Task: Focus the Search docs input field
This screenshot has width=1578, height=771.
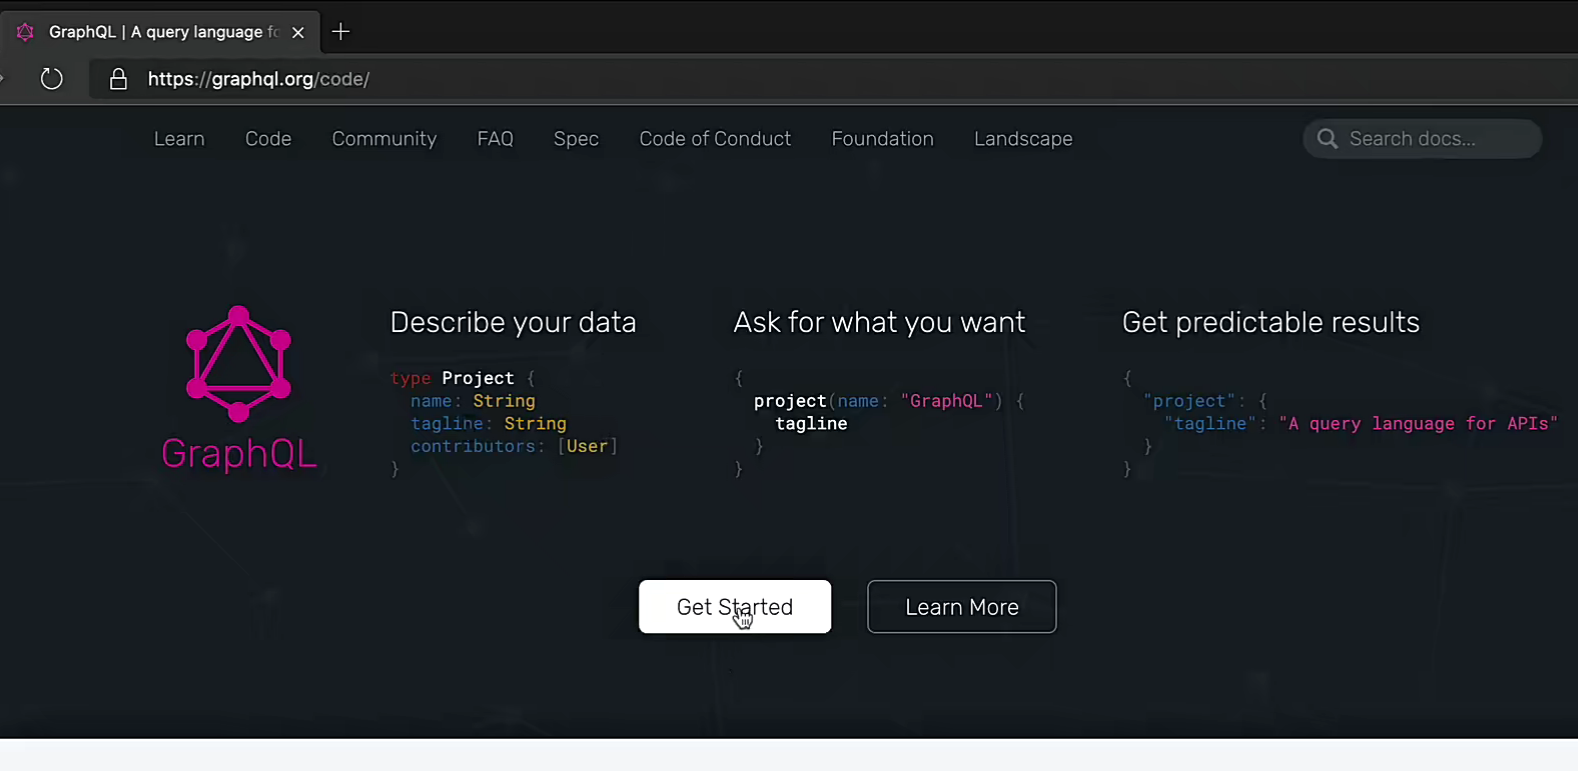Action: (x=1430, y=139)
